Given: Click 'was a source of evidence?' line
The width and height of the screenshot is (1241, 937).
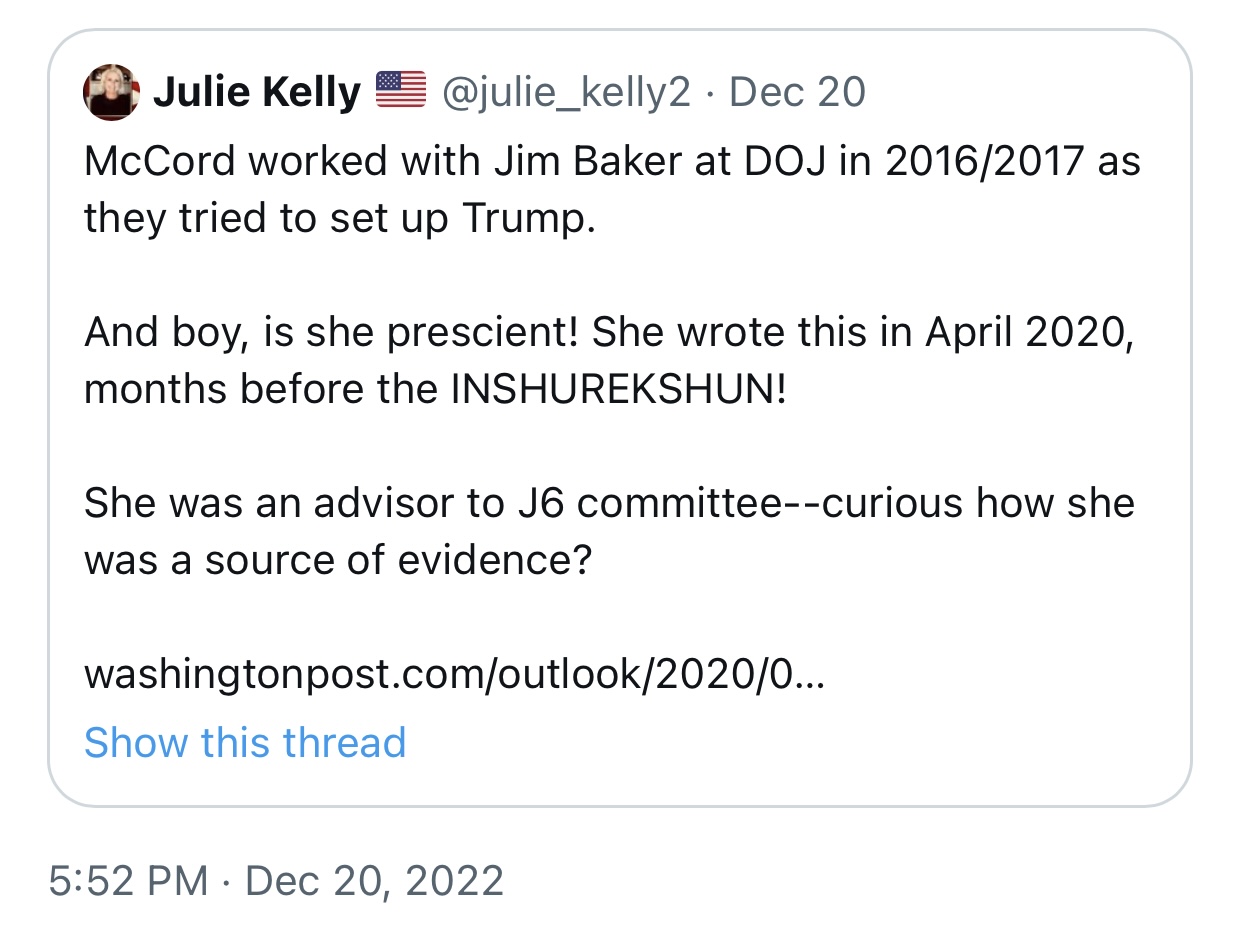Looking at the screenshot, I should point(338,560).
